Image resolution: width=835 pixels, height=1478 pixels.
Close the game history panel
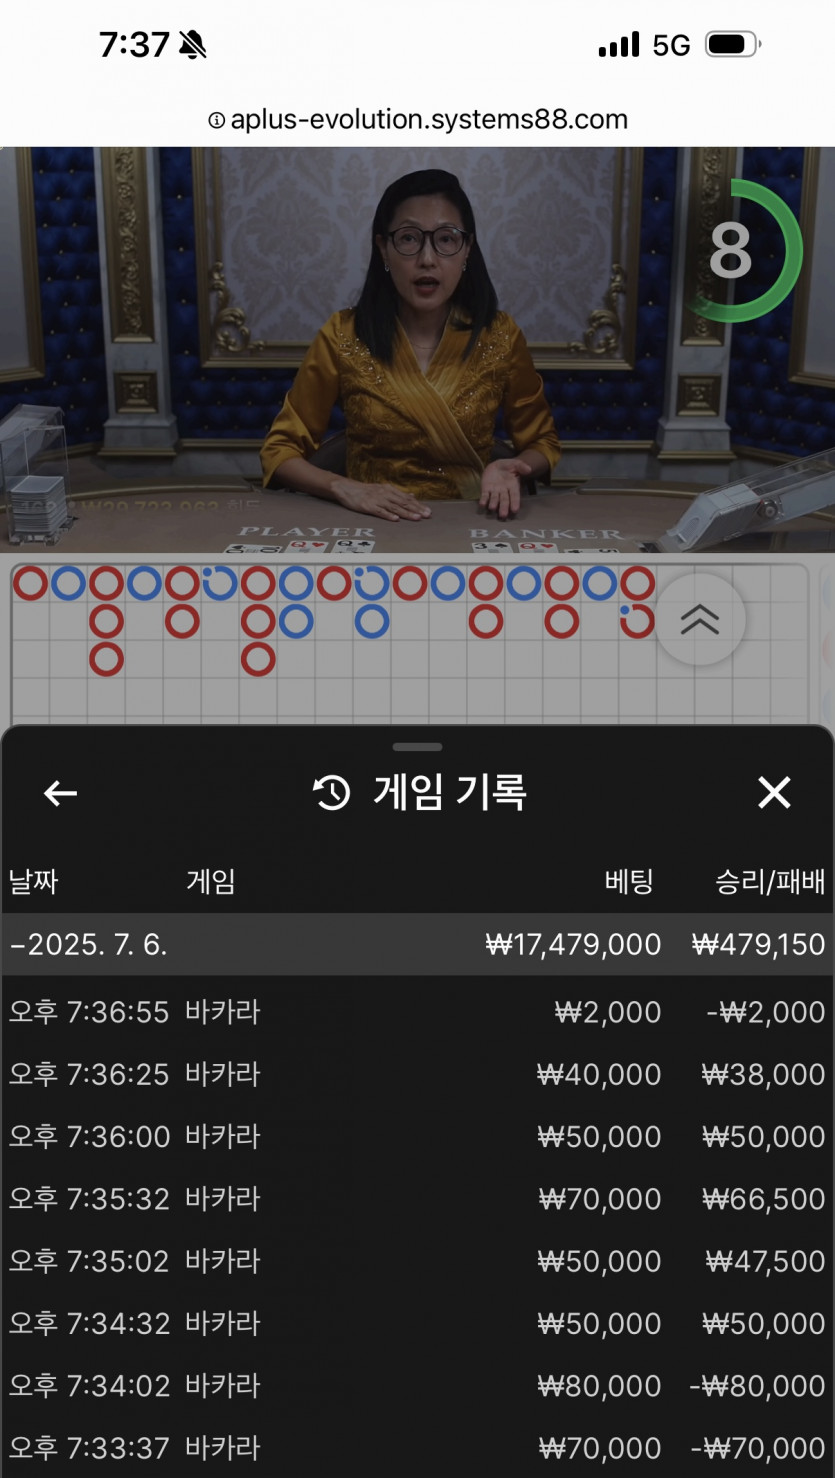pos(774,793)
